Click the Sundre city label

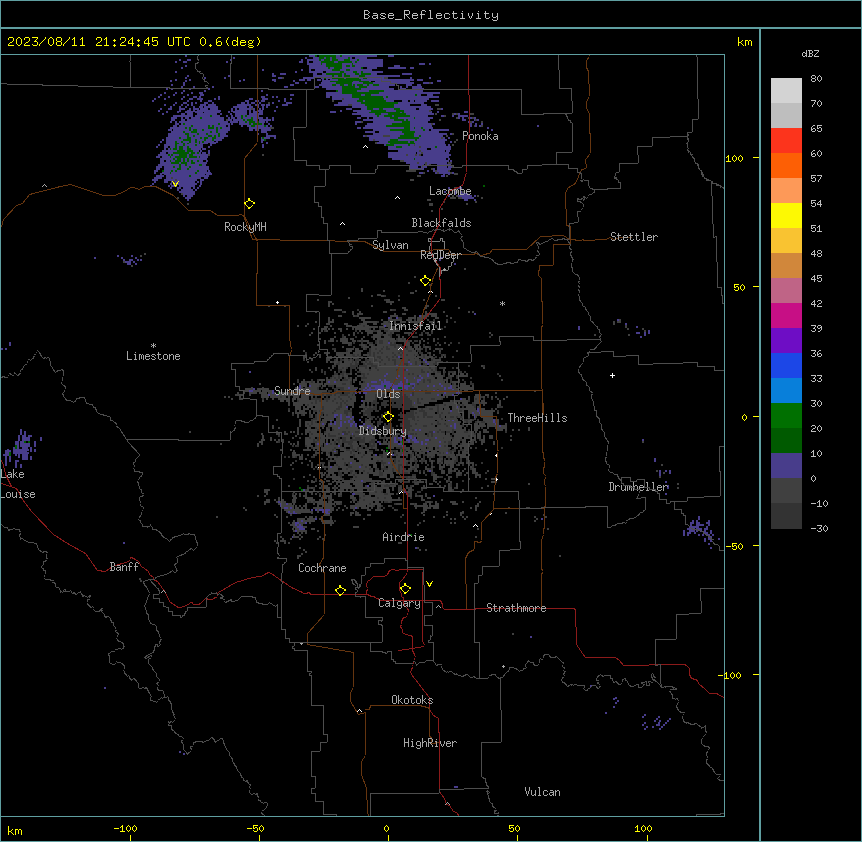(292, 391)
